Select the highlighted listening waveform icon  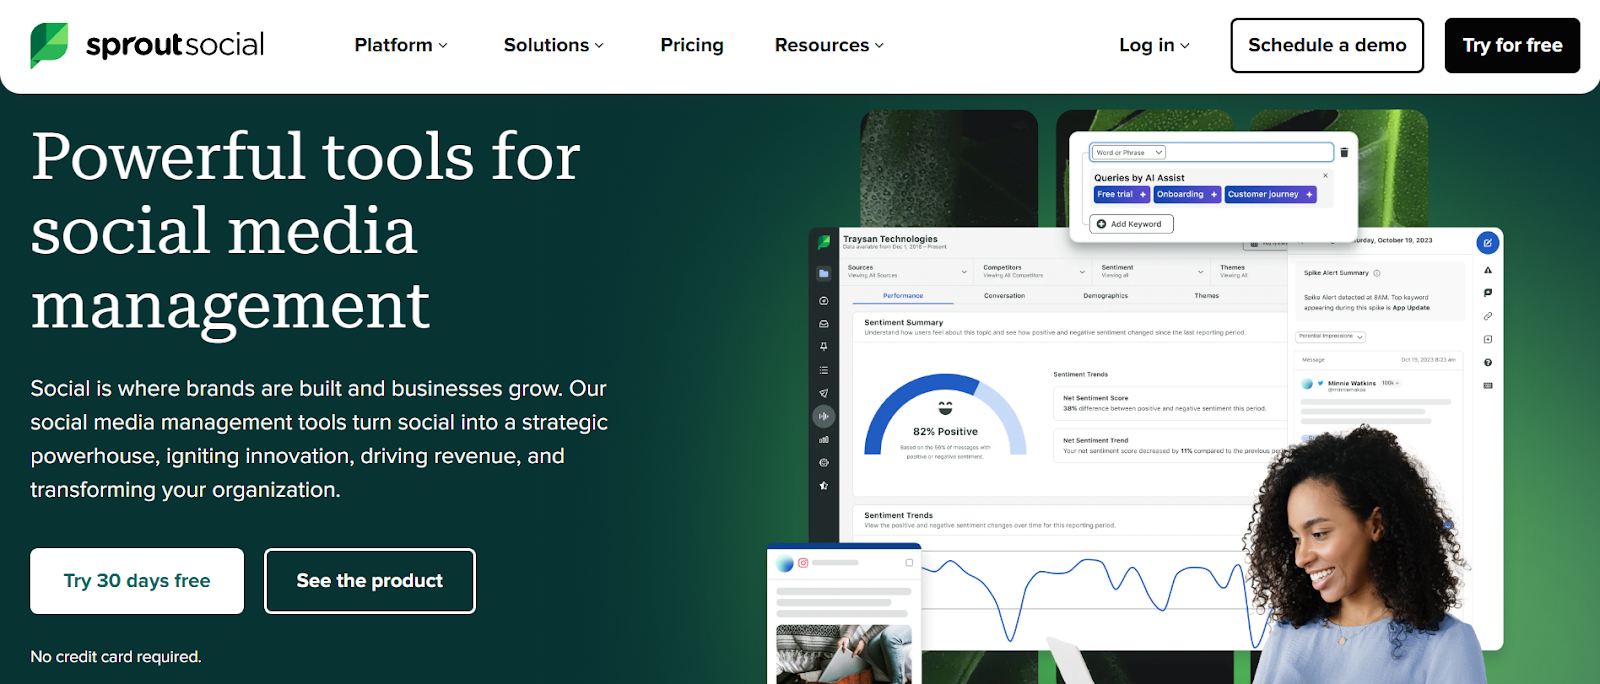pyautogui.click(x=824, y=416)
